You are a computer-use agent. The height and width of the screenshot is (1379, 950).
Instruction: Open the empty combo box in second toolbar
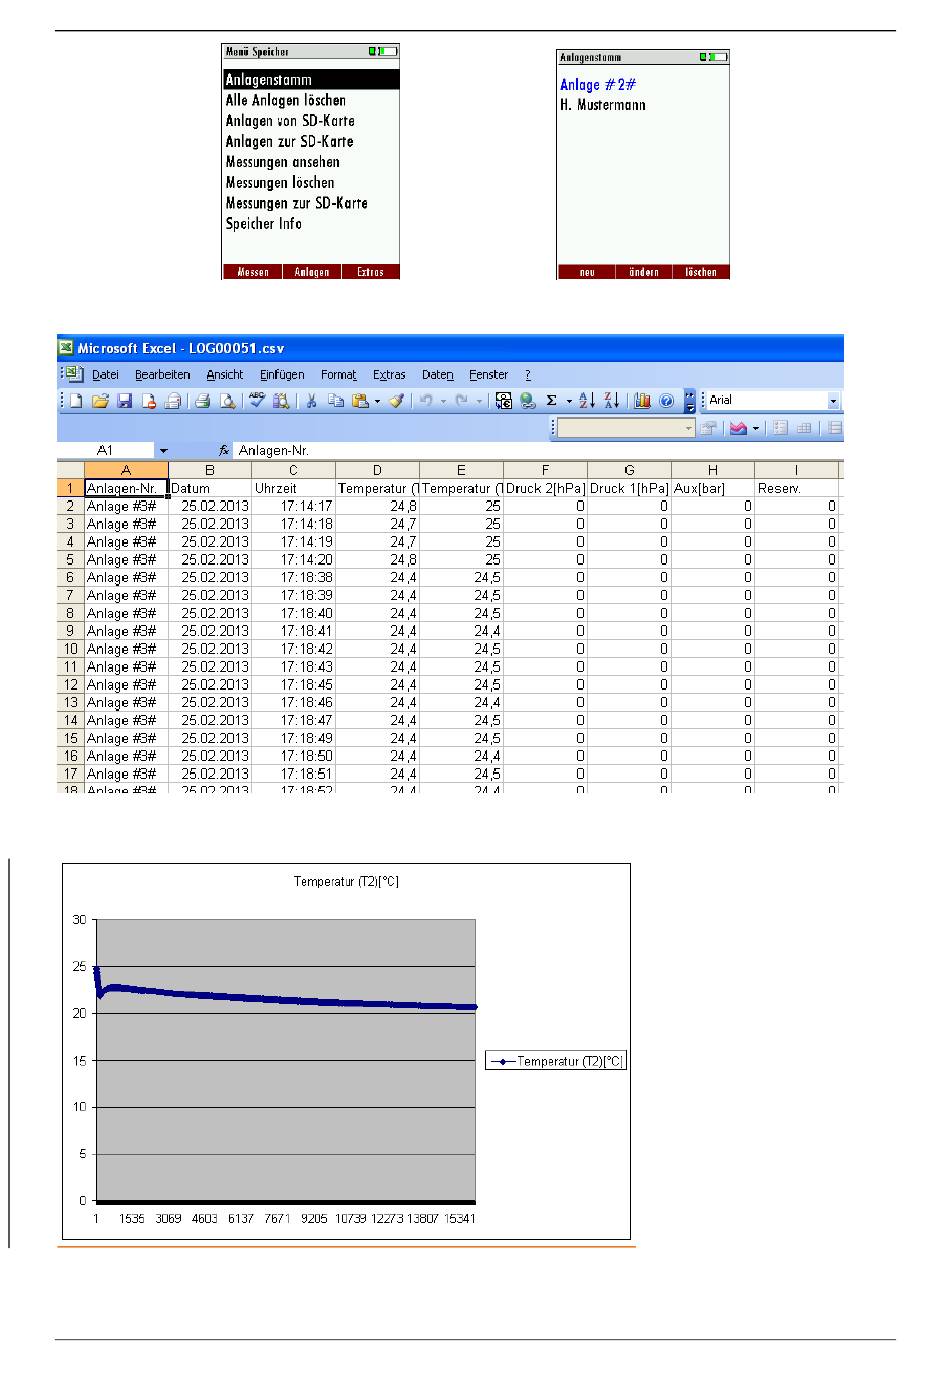626,428
